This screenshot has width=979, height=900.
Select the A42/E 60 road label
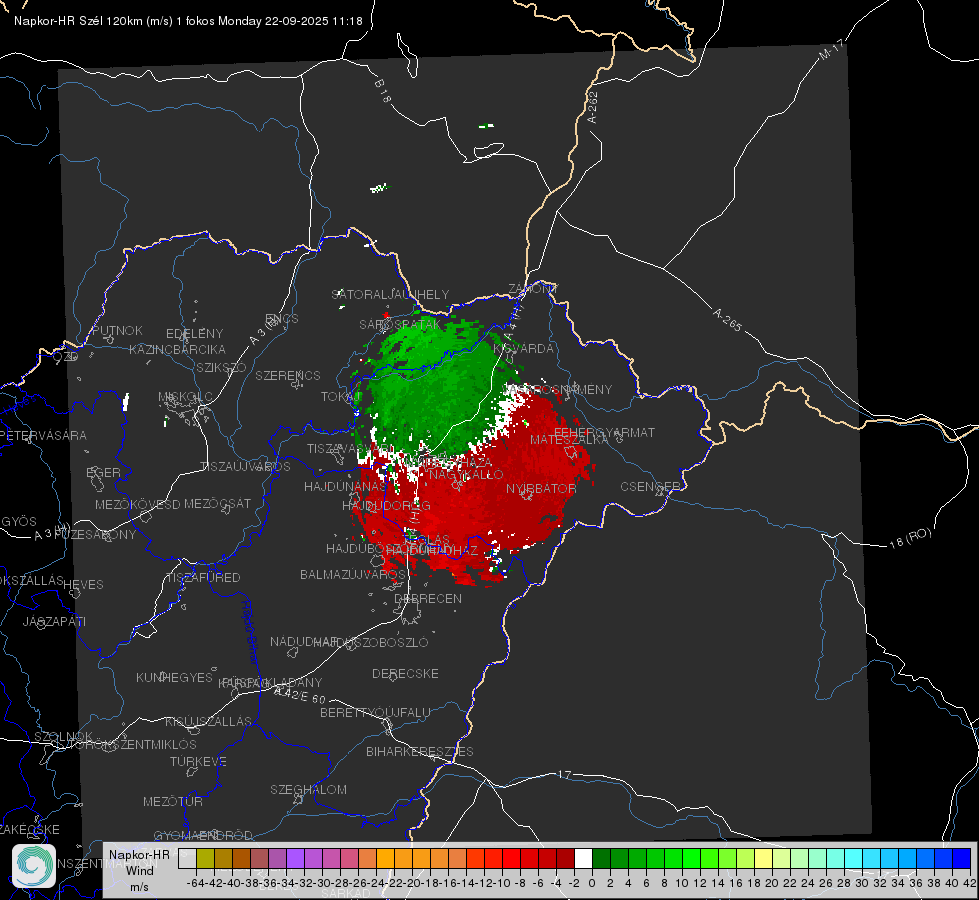tap(300, 695)
